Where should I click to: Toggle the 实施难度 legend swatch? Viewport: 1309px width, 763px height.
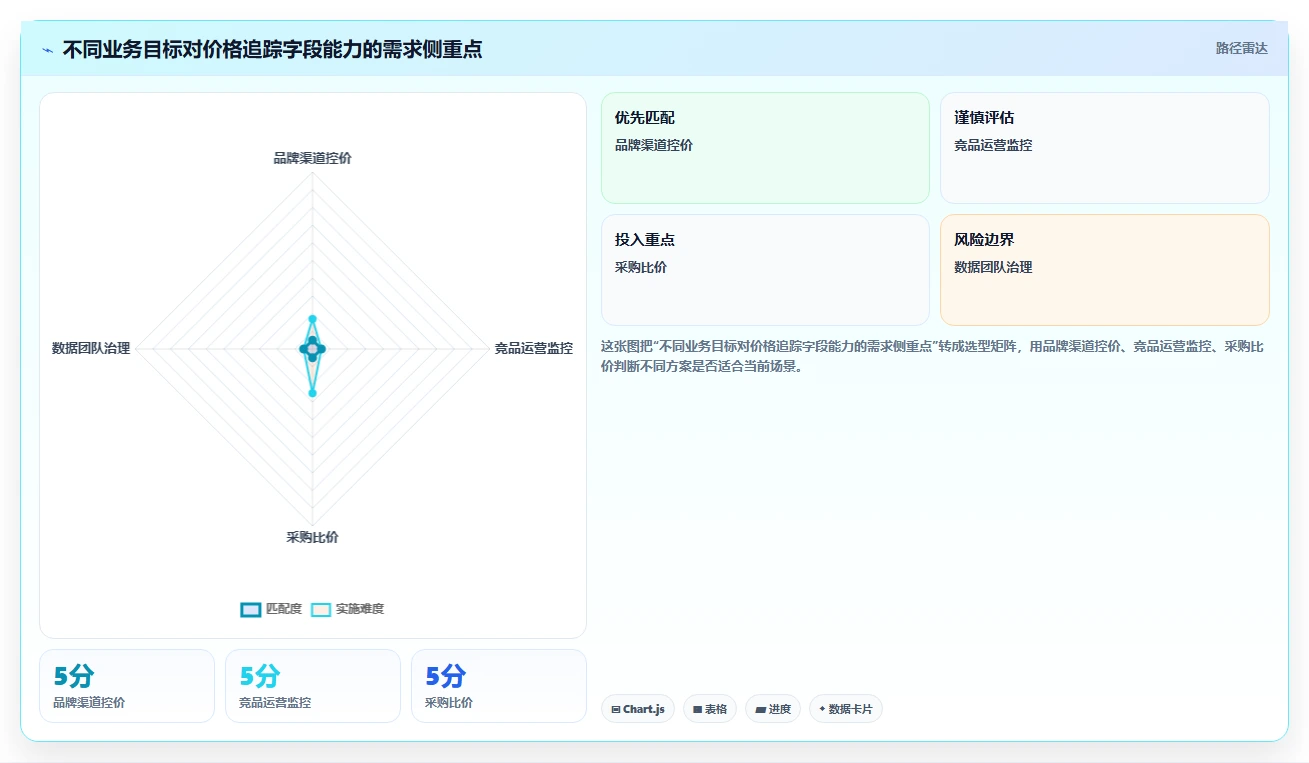tap(320, 609)
